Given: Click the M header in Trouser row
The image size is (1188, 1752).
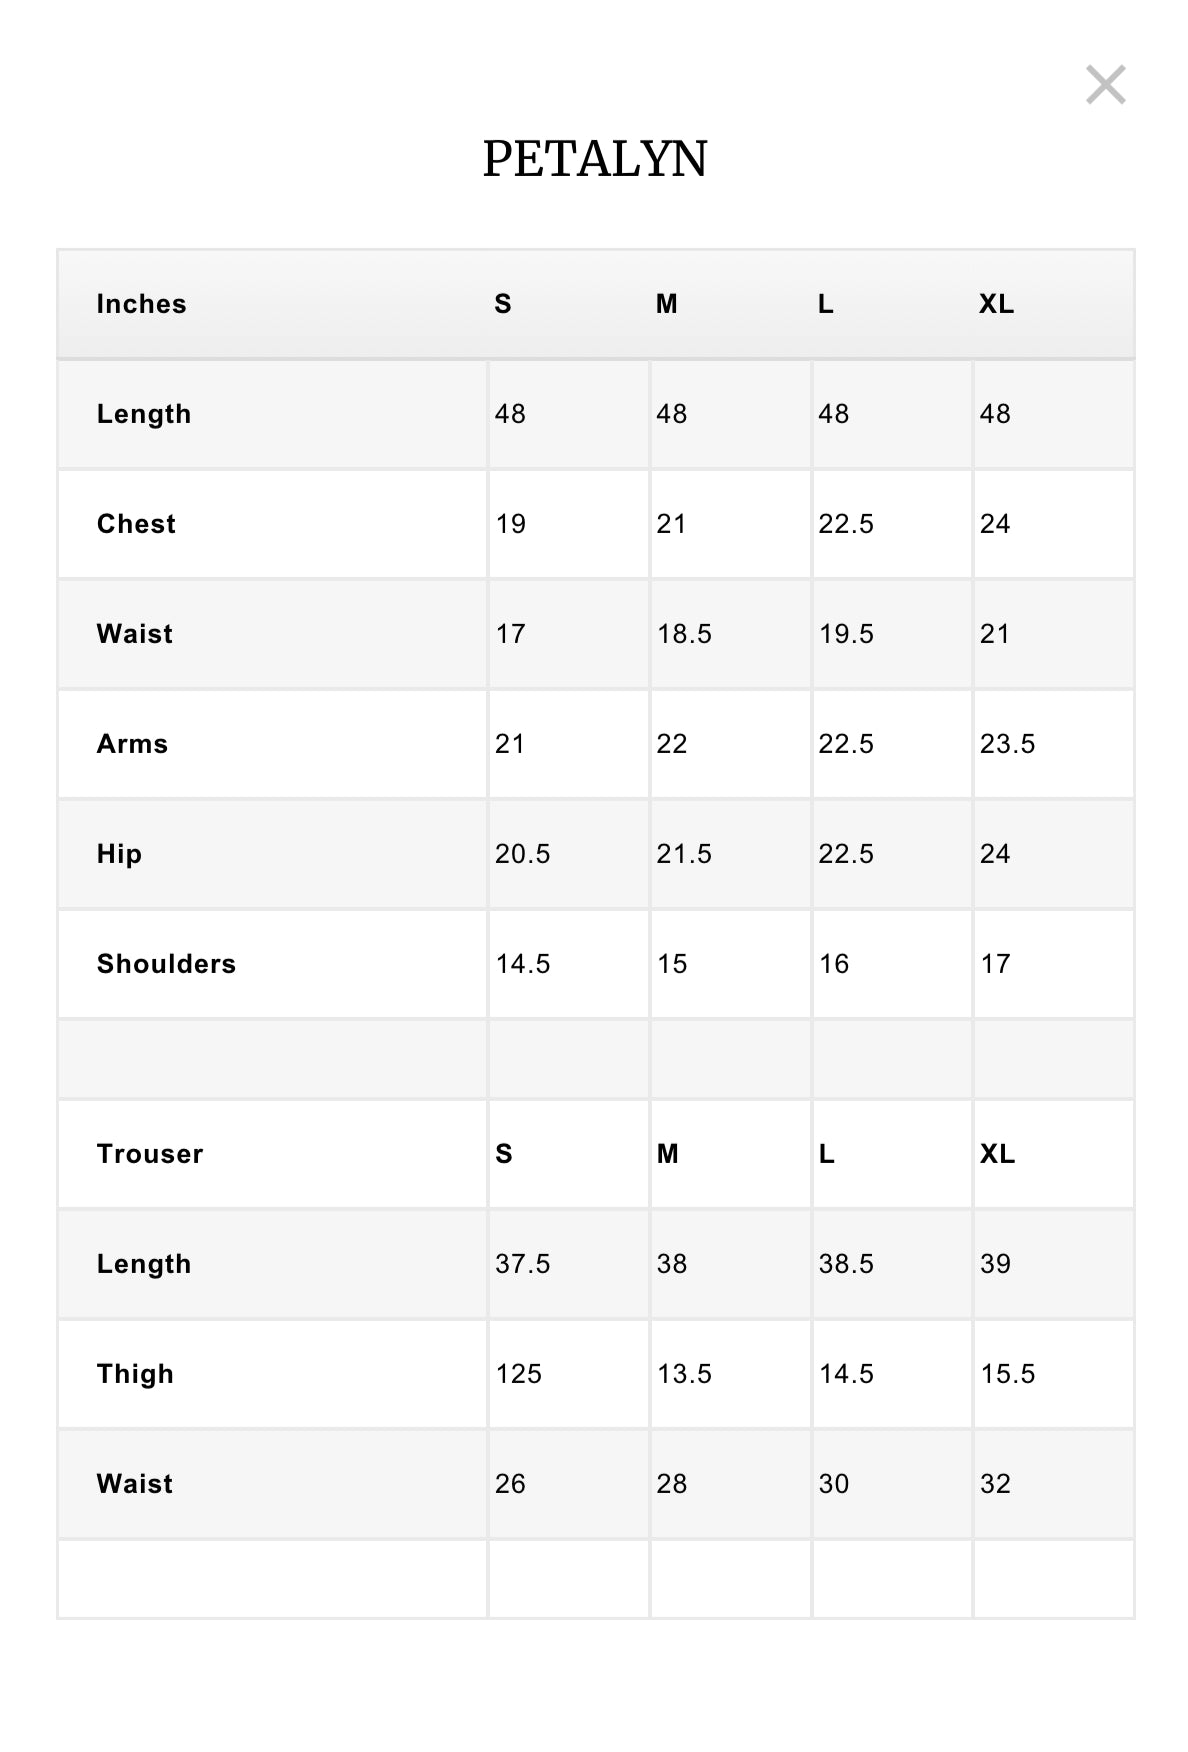Looking at the screenshot, I should click(x=667, y=1154).
